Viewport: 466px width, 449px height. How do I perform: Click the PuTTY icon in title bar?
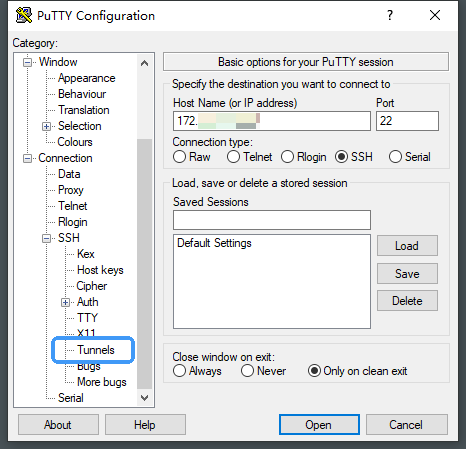24,15
